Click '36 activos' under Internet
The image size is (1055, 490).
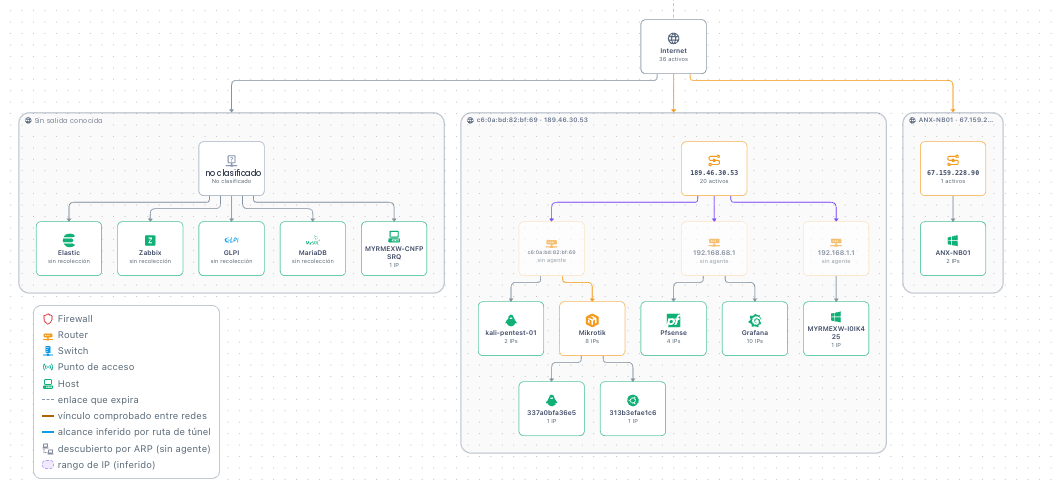pos(674,59)
